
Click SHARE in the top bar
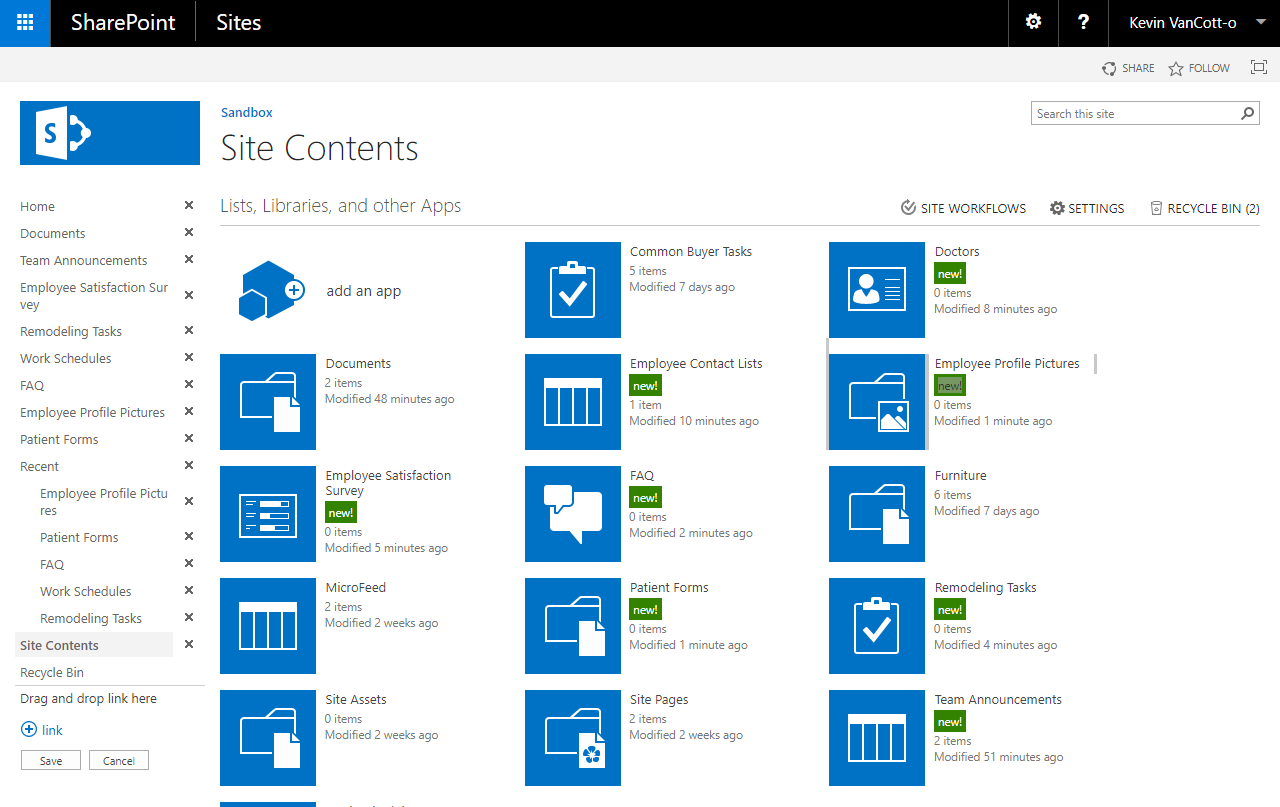point(1128,68)
